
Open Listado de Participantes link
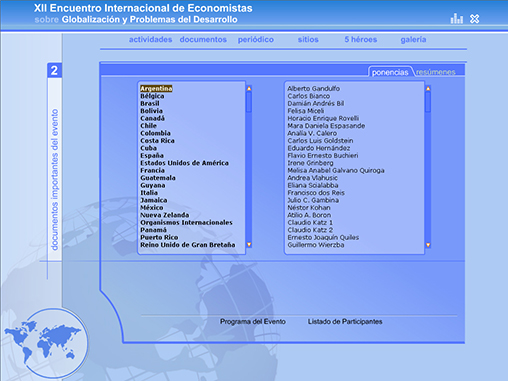345,321
